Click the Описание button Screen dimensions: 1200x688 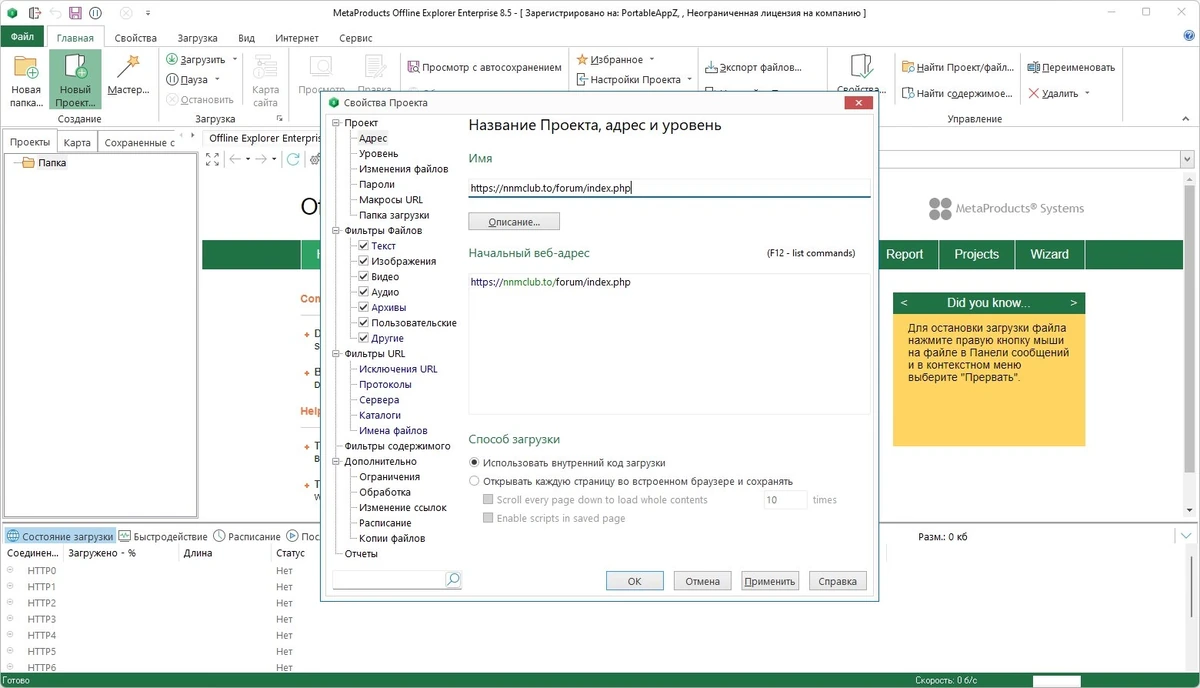coord(514,221)
